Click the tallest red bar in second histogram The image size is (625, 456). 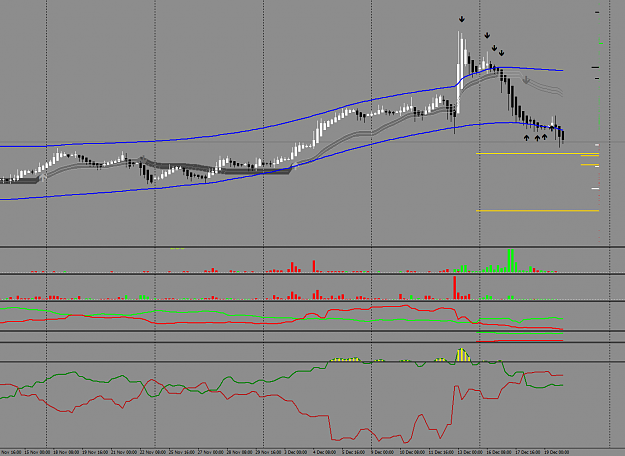(454, 287)
